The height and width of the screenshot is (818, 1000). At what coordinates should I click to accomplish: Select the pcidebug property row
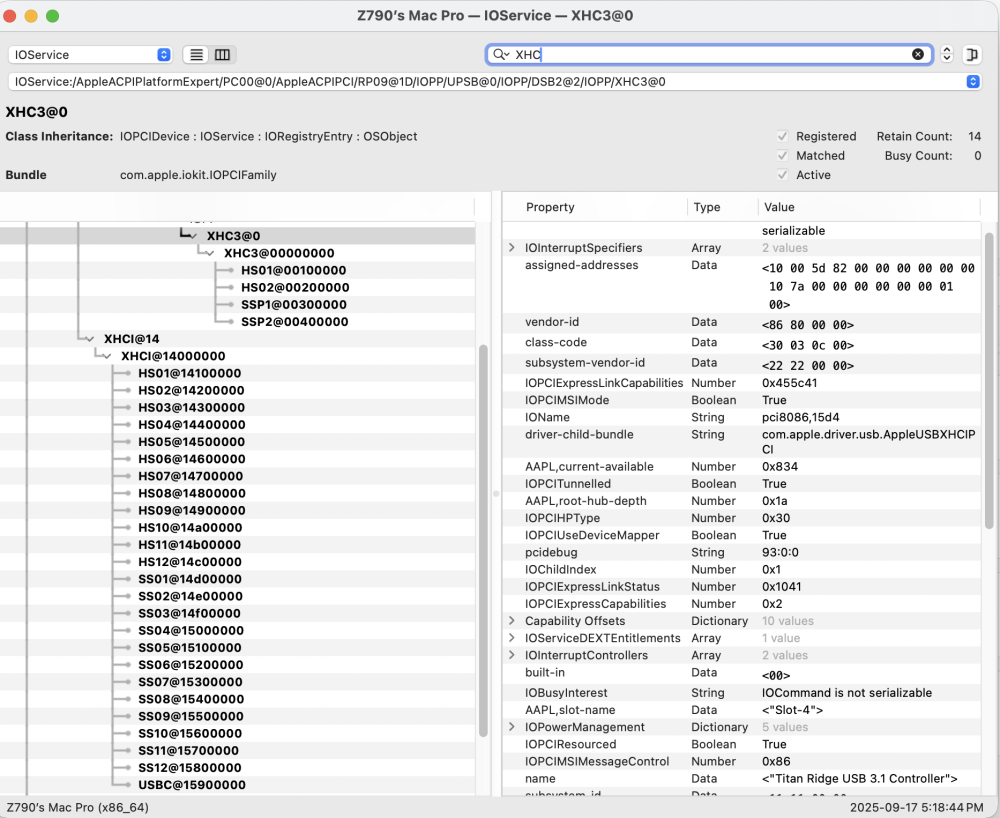[742, 552]
